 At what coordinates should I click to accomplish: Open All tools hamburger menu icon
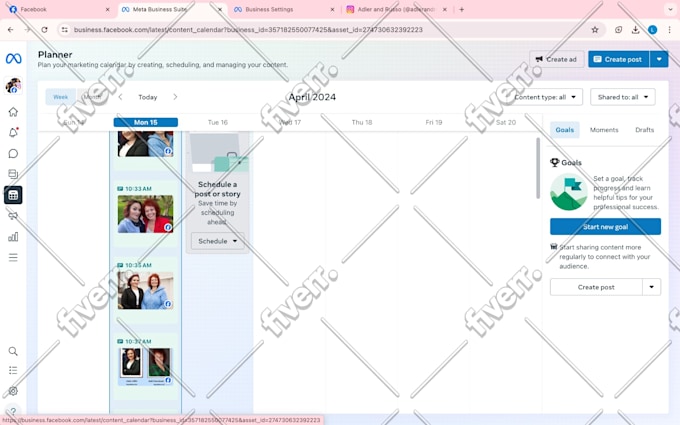[13, 258]
